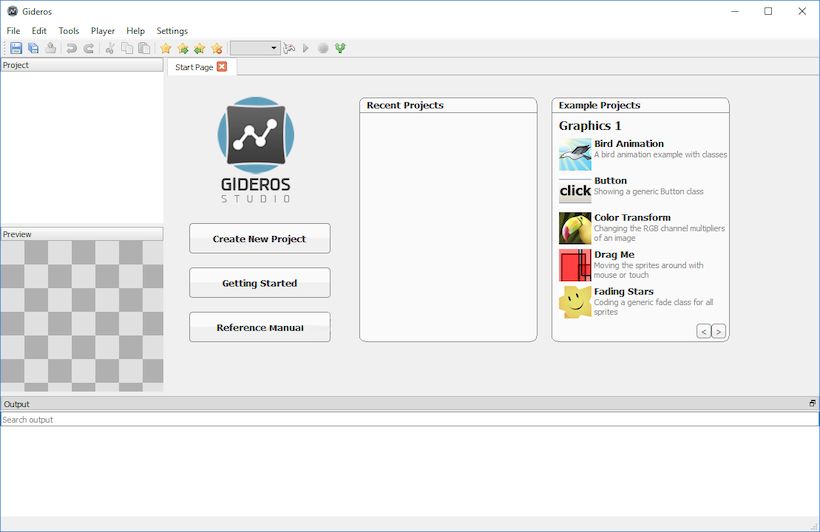Open the Settings menu

coord(172,31)
